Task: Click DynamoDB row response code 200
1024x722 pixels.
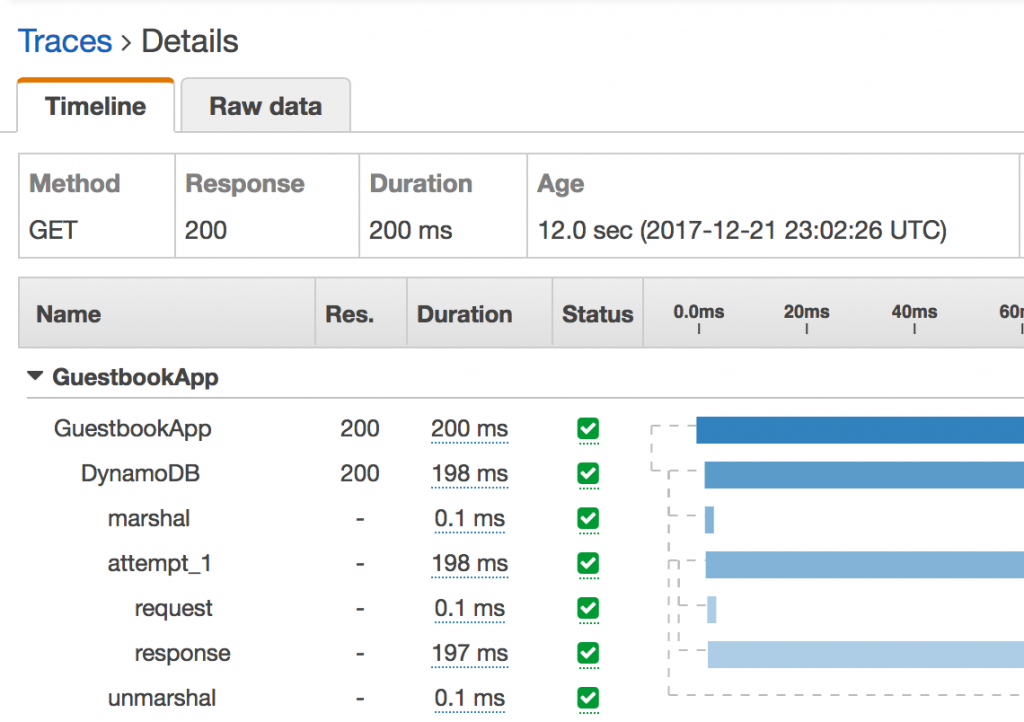Action: (x=360, y=473)
